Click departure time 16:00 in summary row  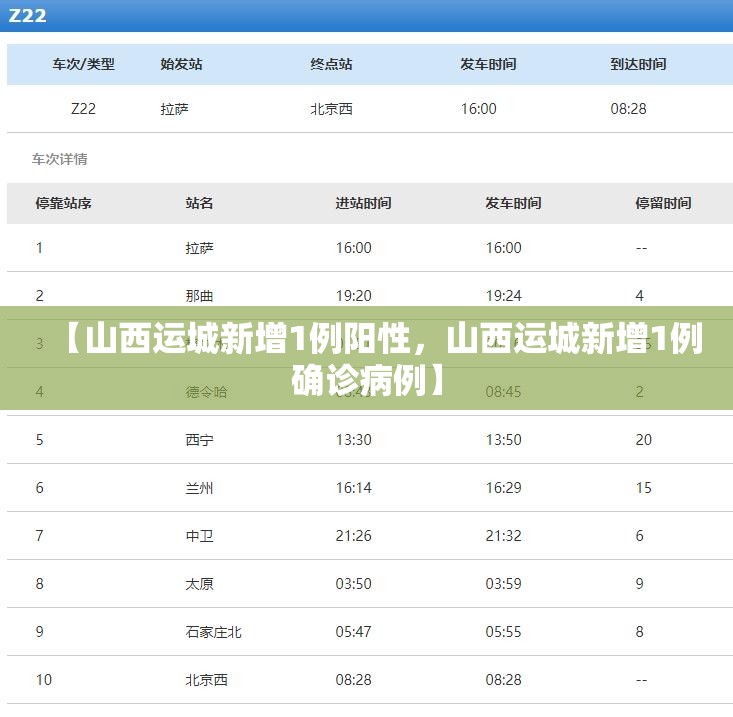pos(478,109)
